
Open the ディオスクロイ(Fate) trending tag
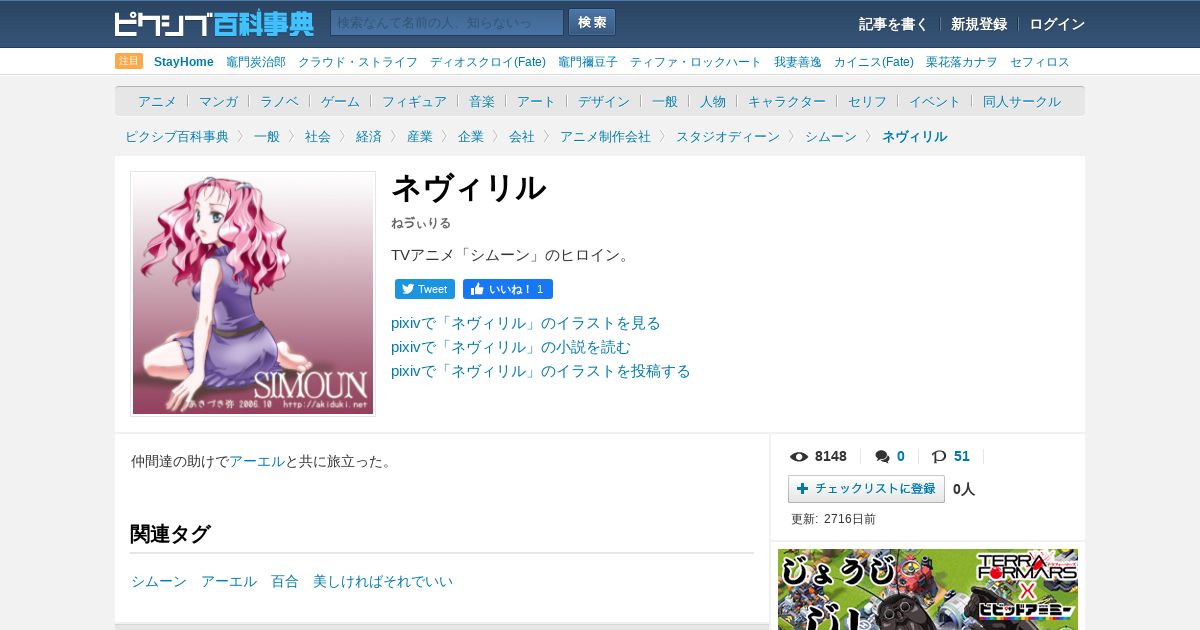coord(488,62)
